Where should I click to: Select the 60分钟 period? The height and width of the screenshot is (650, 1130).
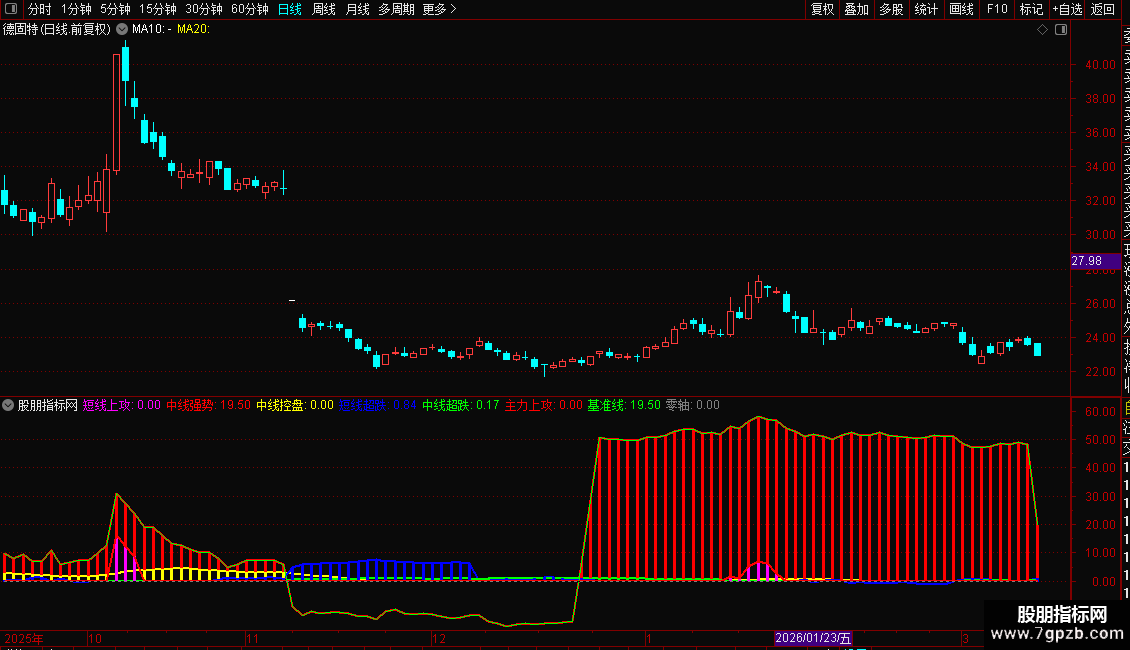click(x=249, y=9)
